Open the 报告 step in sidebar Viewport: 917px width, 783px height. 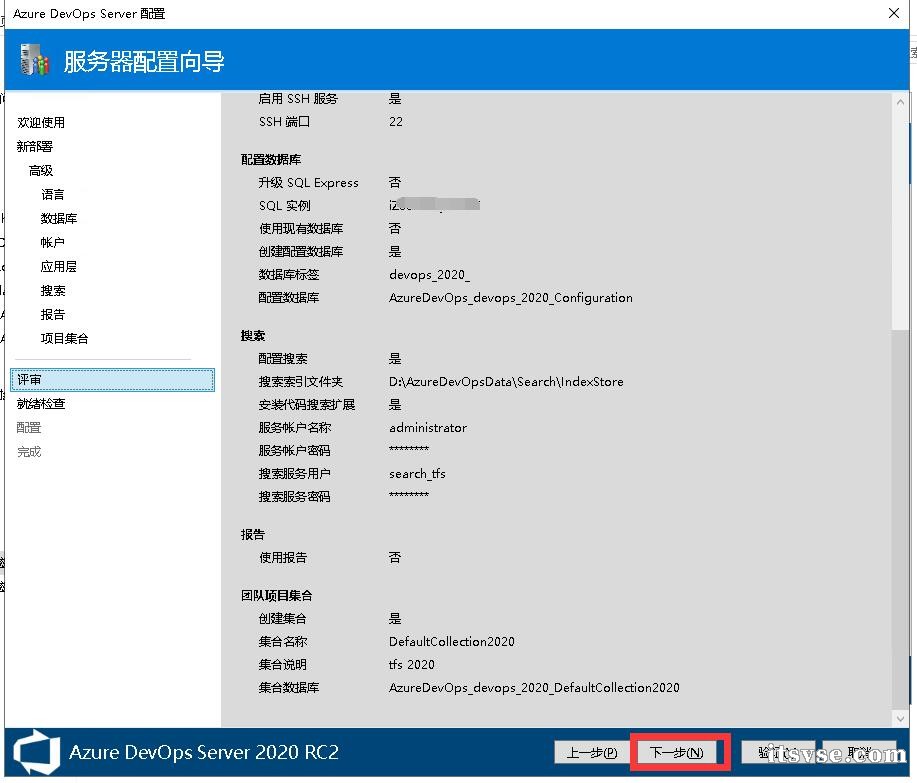tap(53, 315)
